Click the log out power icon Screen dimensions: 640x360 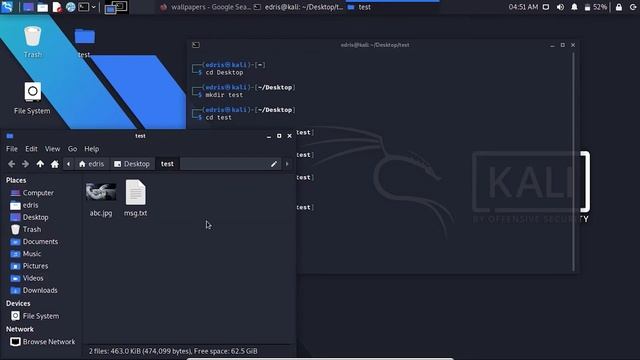click(633, 7)
